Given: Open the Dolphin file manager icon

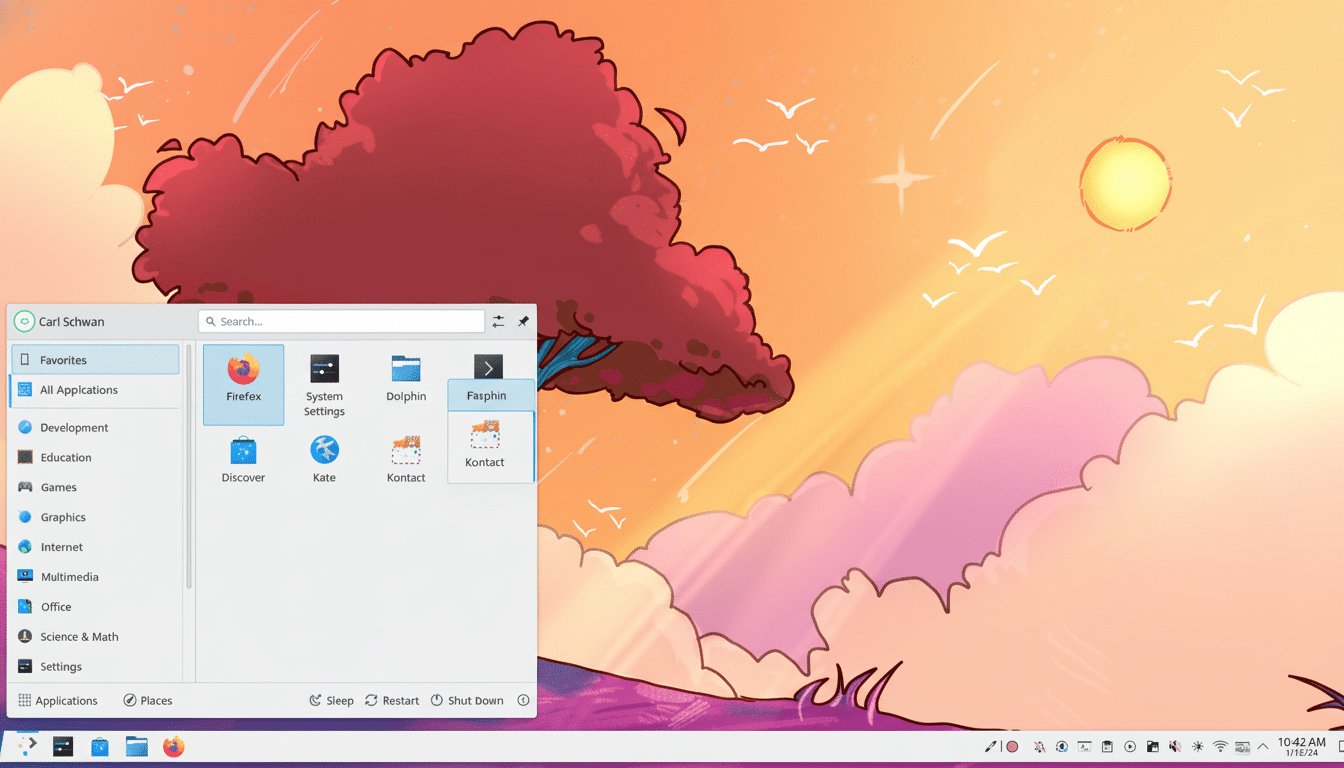Looking at the screenshot, I should pos(405,370).
